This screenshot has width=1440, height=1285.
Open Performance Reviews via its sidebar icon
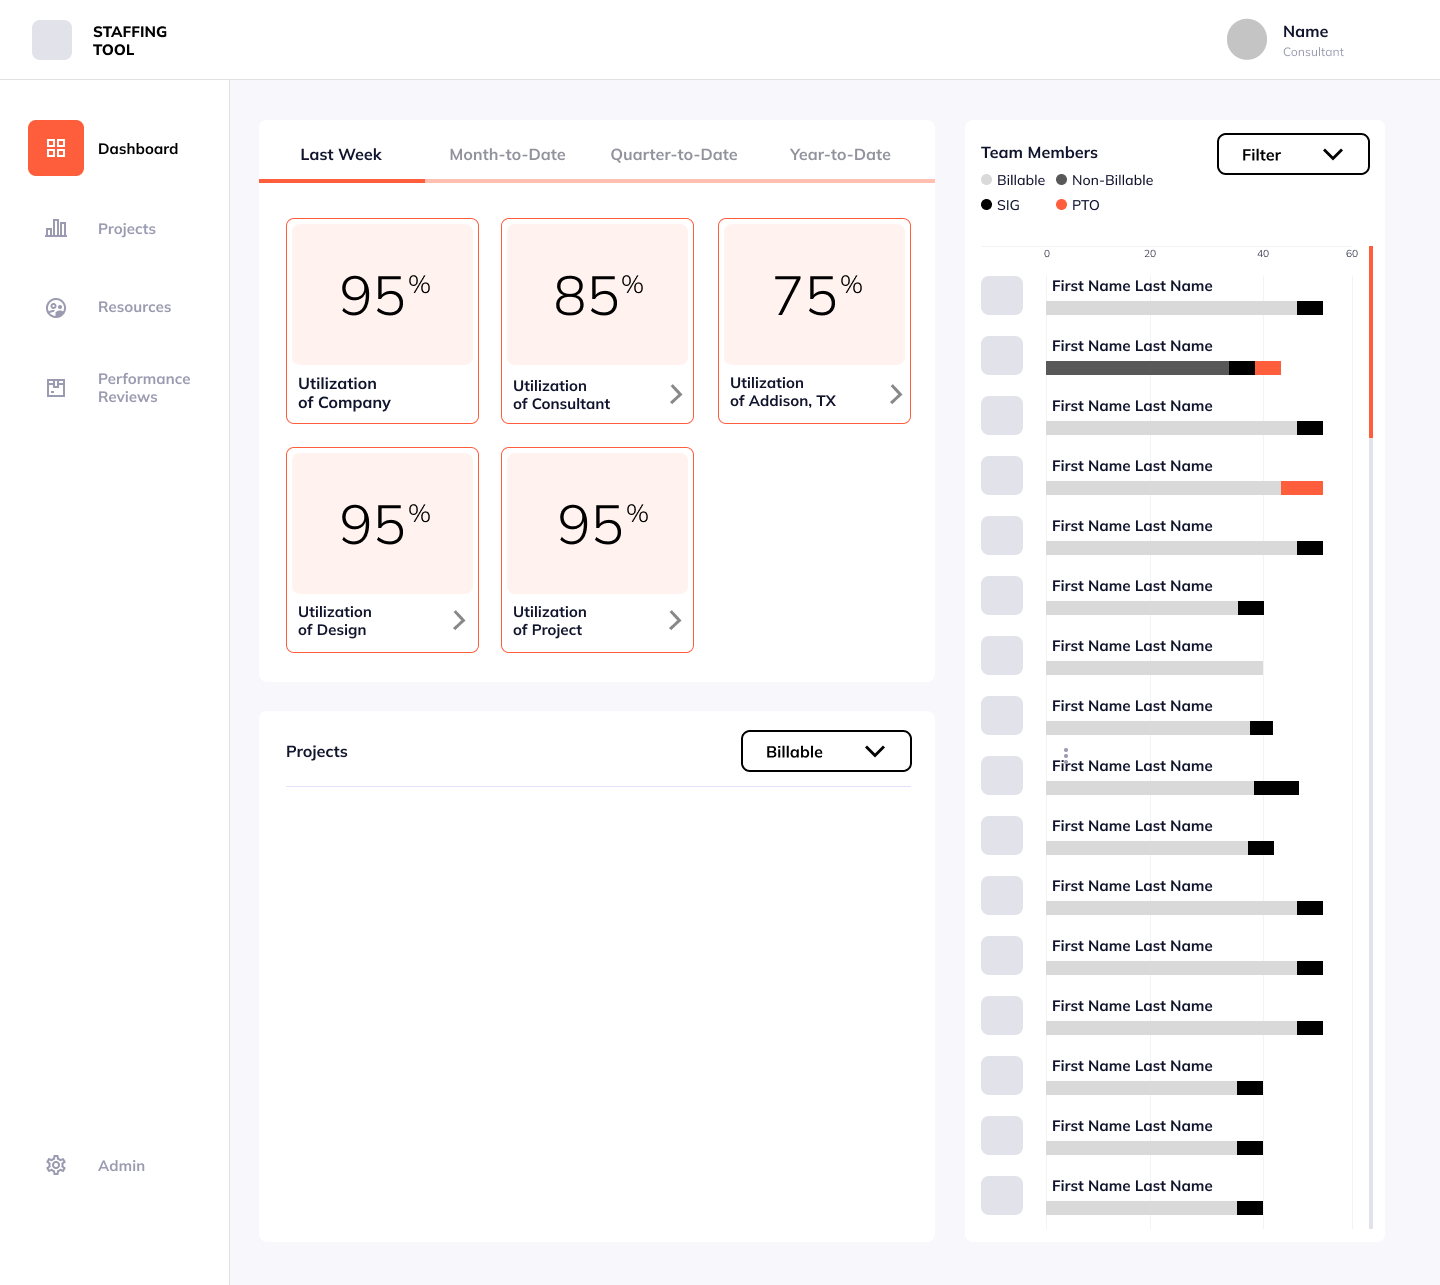coord(55,387)
